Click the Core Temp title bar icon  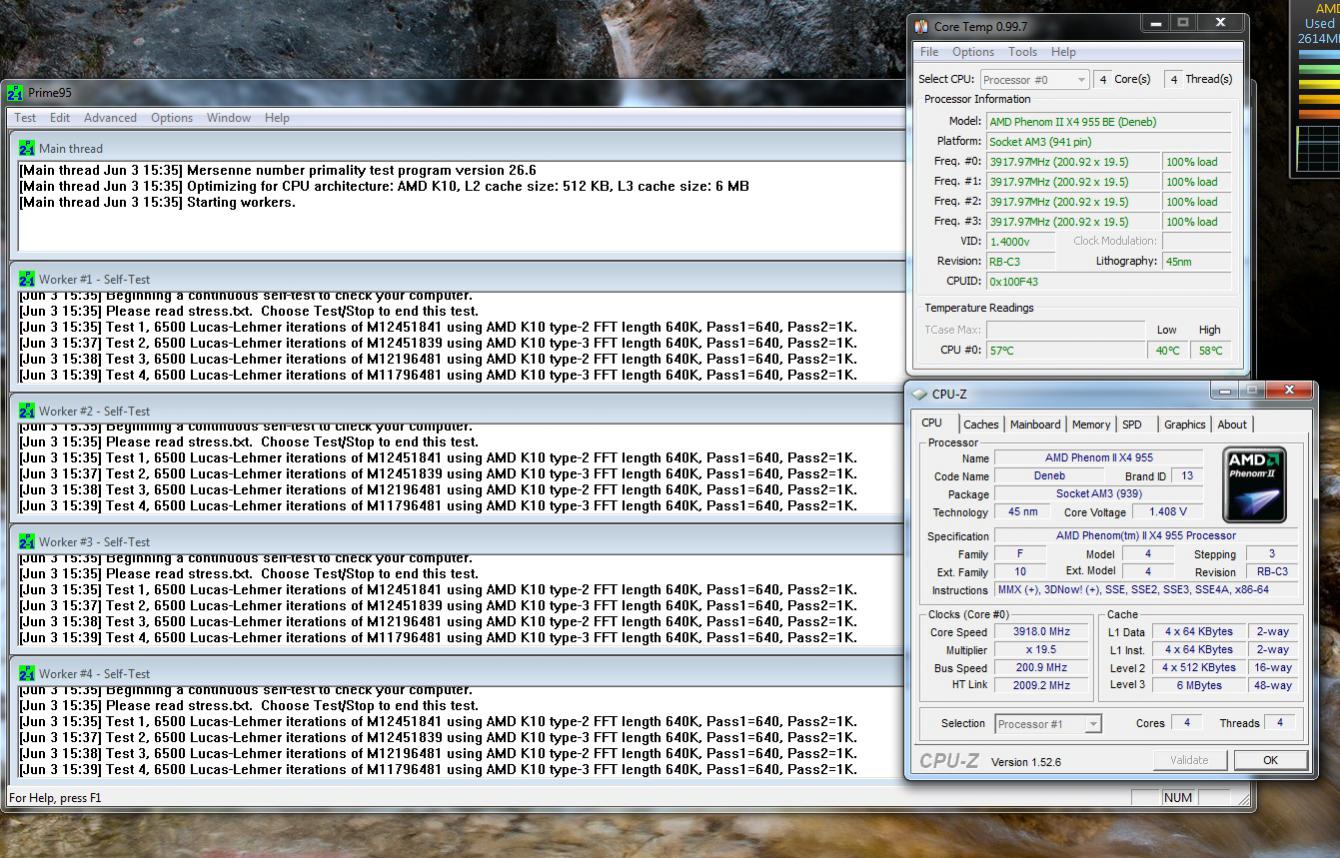click(921, 26)
